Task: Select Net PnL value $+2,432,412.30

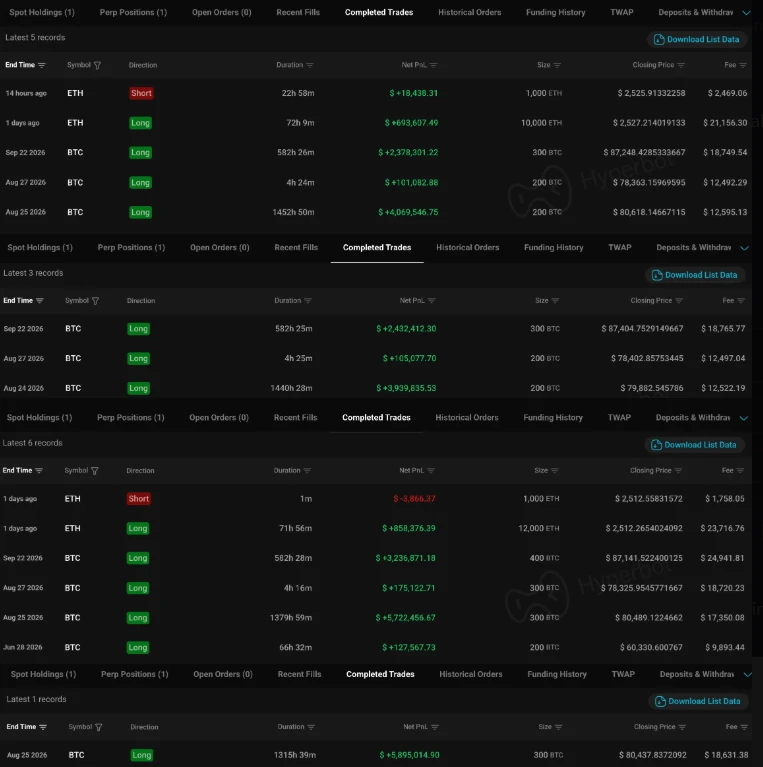Action: pos(406,329)
